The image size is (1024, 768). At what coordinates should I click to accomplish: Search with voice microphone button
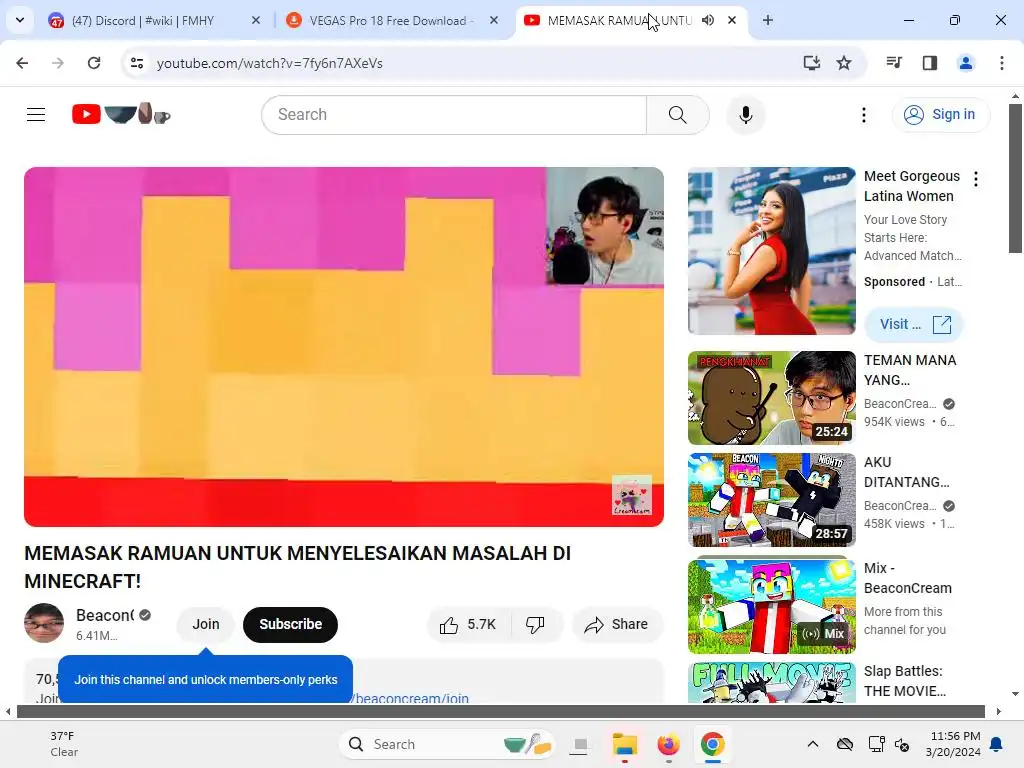(746, 114)
